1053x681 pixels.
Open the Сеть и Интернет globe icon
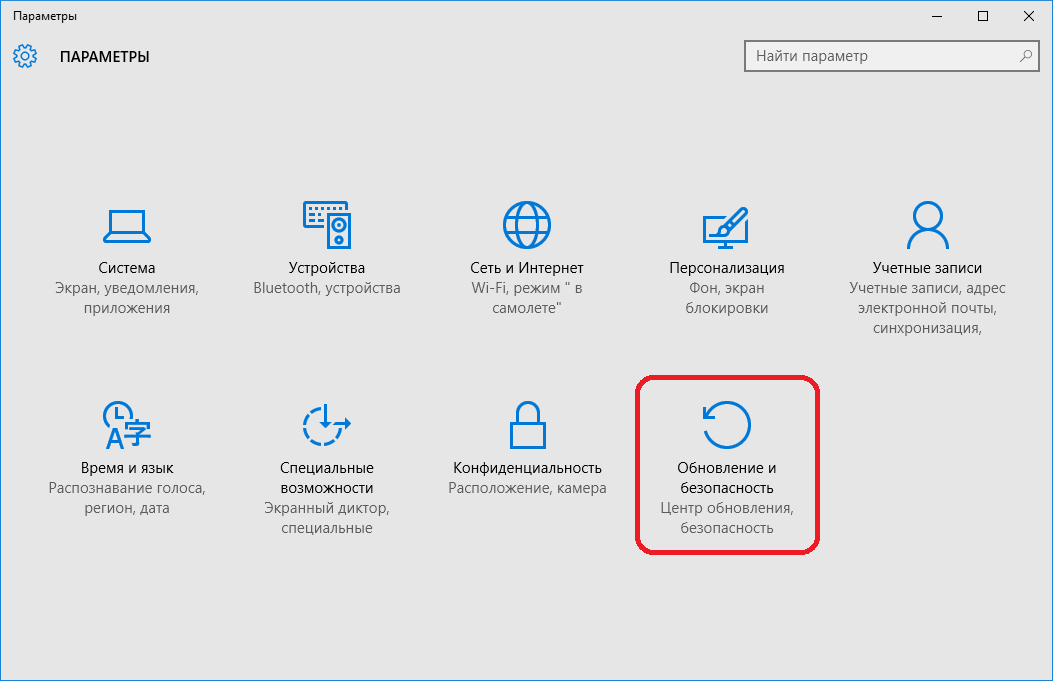[x=527, y=225]
